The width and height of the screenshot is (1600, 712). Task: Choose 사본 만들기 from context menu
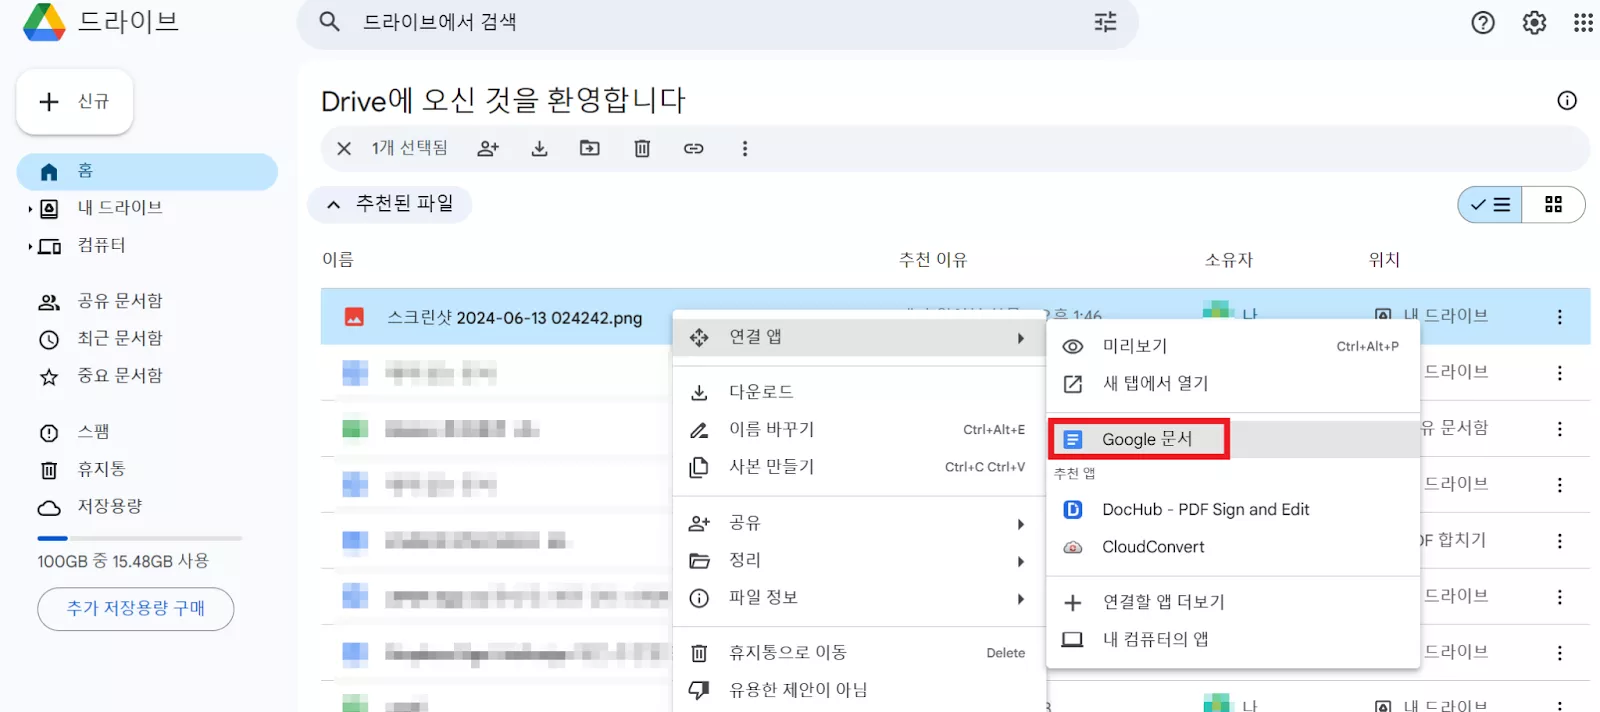click(x=859, y=467)
